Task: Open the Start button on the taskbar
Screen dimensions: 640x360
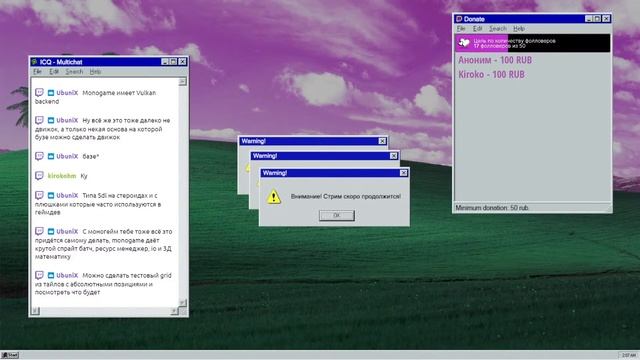Action: click(x=10, y=355)
